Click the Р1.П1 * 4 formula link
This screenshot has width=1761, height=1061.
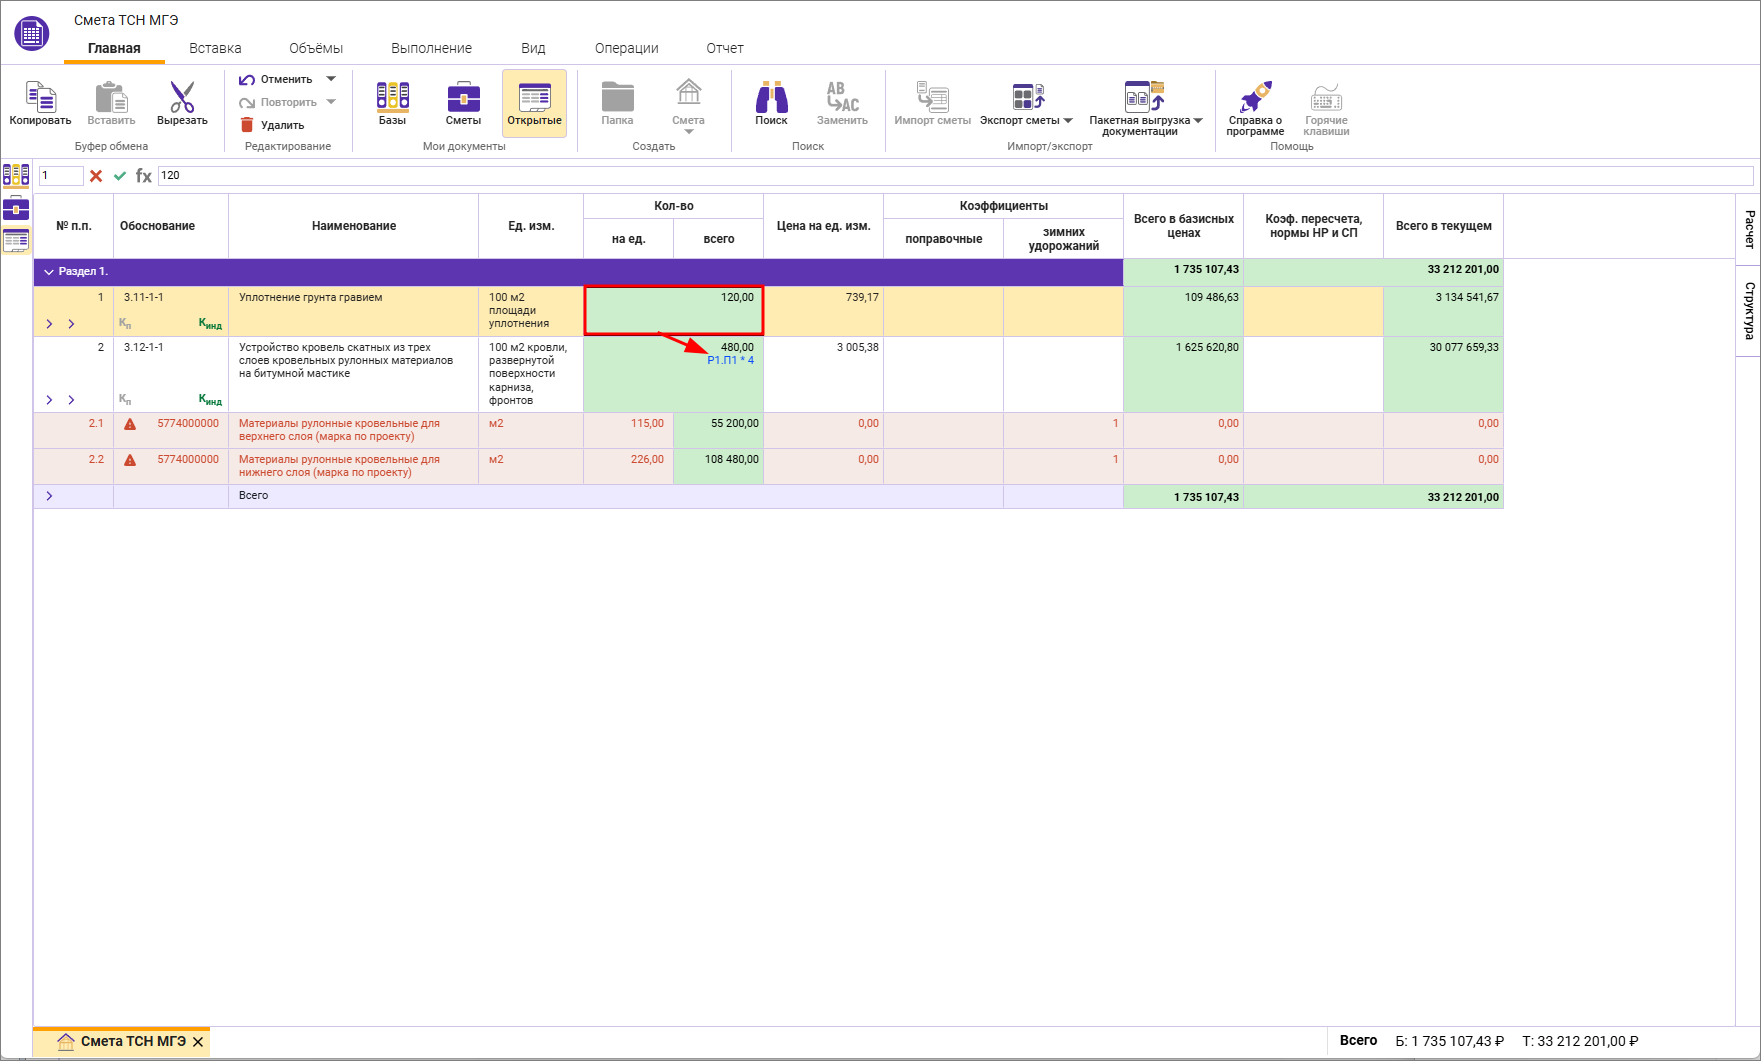730,360
